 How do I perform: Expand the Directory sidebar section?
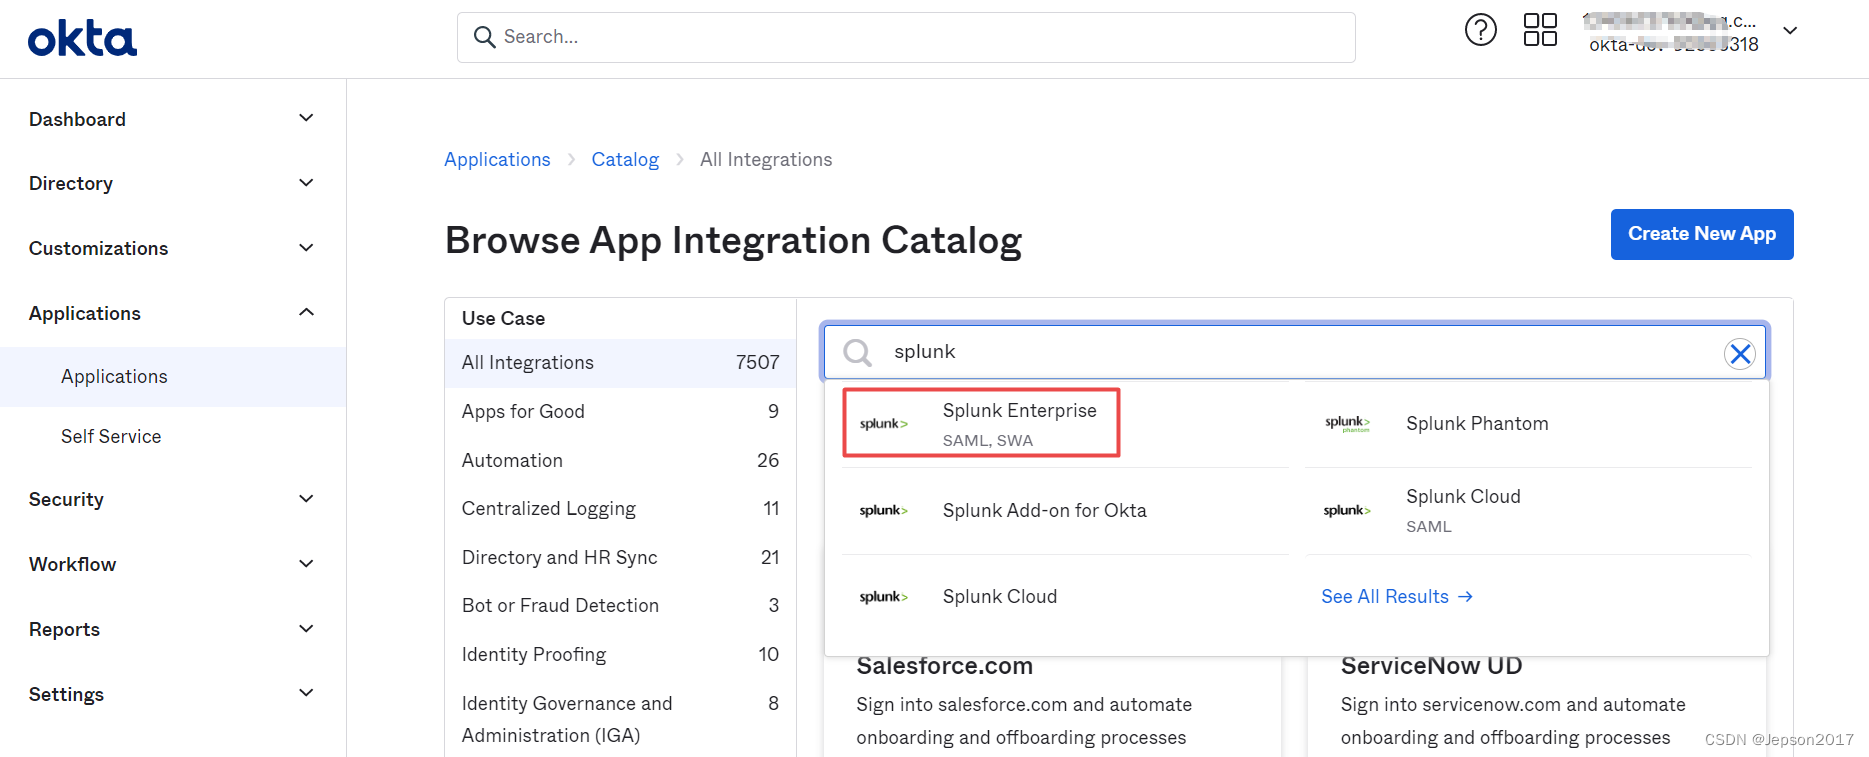point(306,183)
